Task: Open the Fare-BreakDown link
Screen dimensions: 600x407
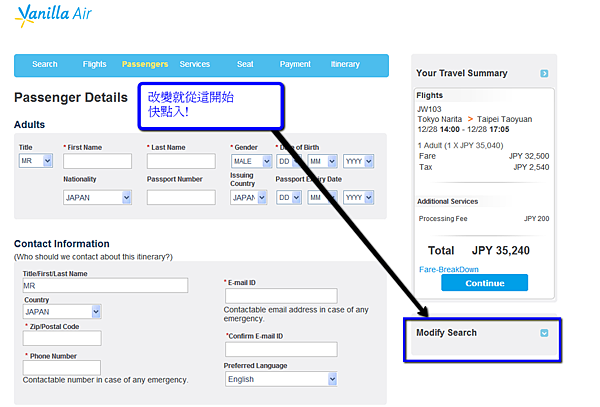Action: point(448,269)
